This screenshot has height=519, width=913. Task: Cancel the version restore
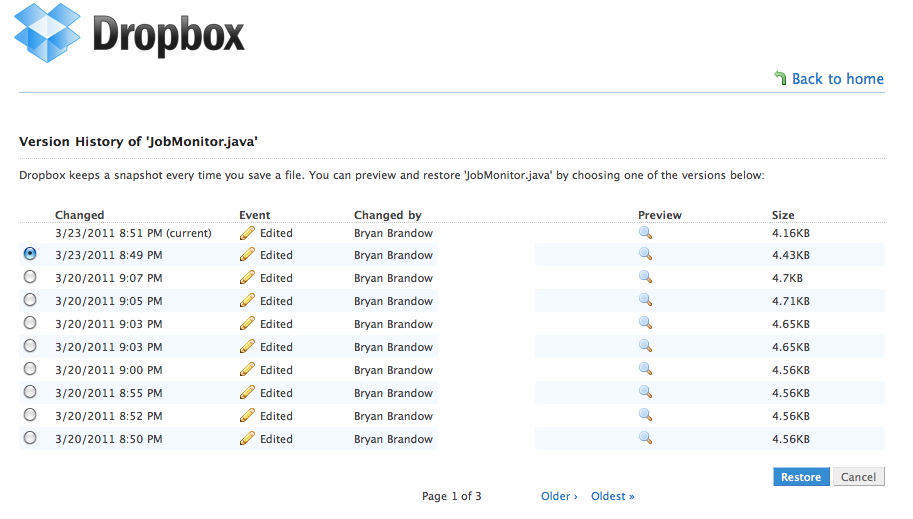click(x=858, y=477)
